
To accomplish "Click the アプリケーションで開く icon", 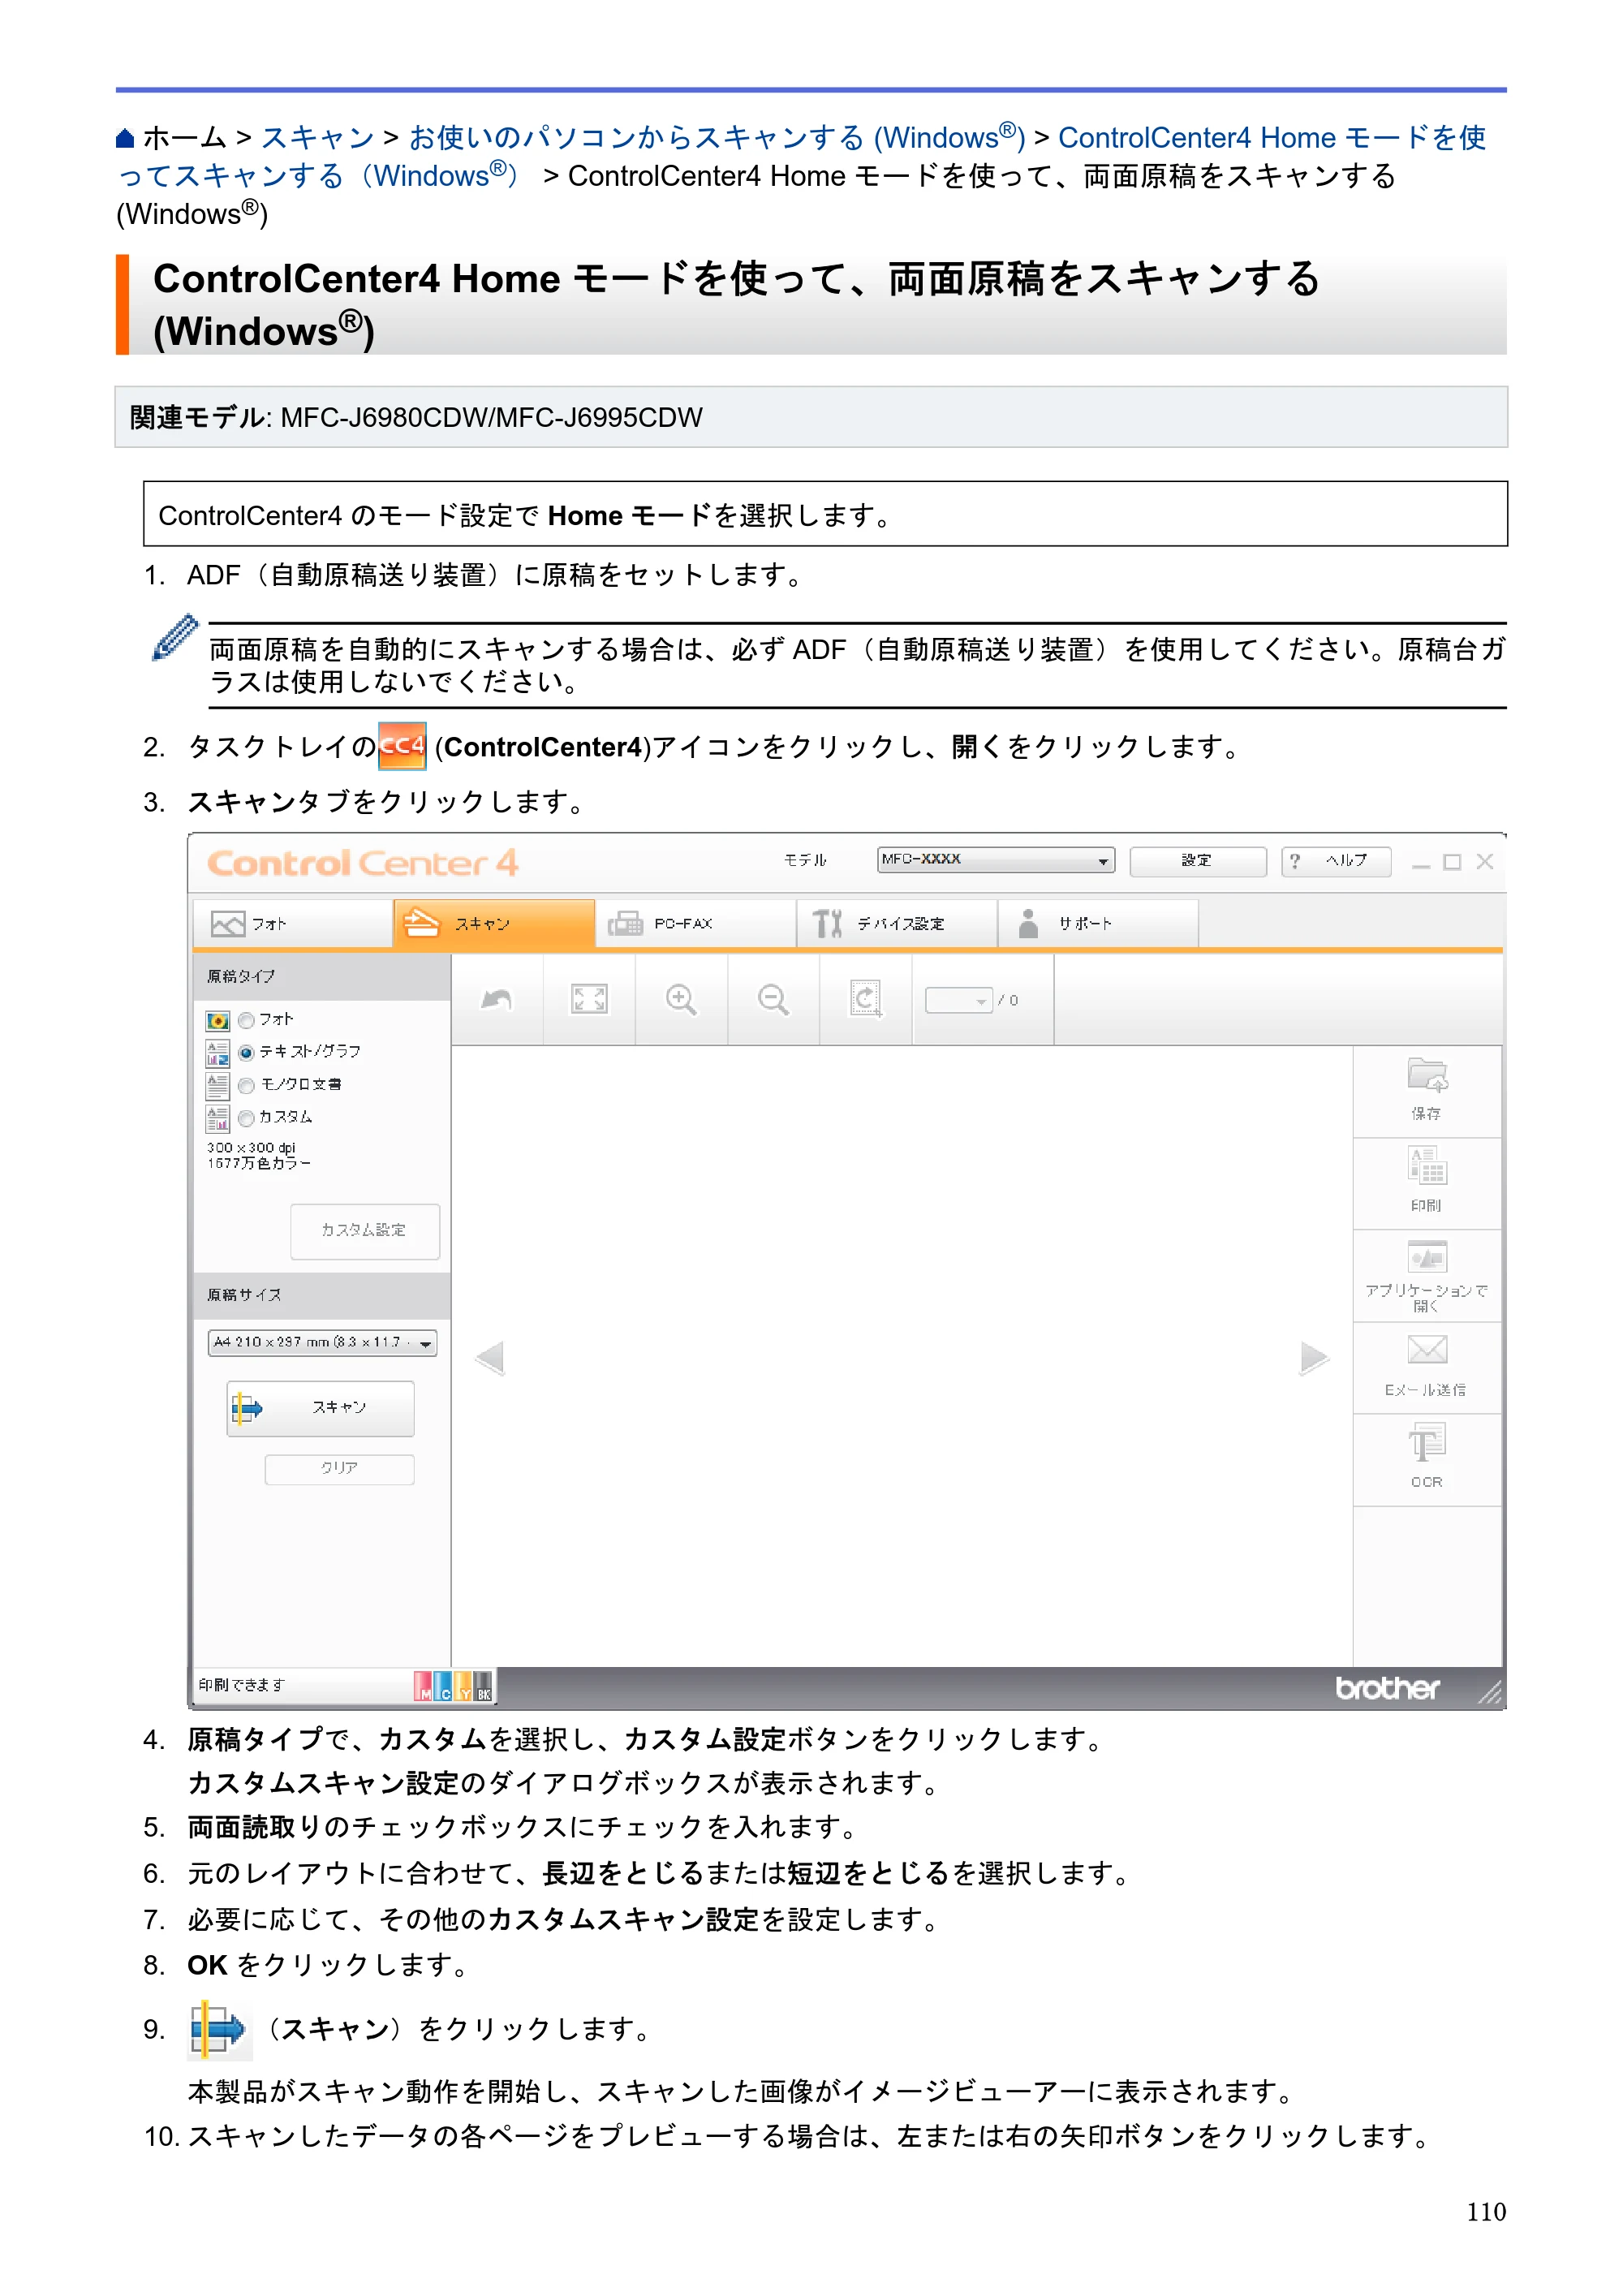I will point(1427,1257).
